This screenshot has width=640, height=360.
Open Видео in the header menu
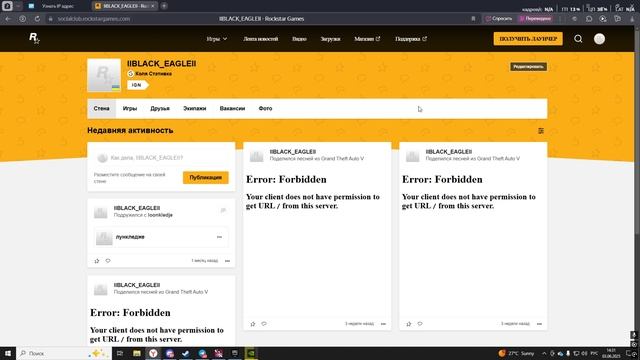pos(299,39)
